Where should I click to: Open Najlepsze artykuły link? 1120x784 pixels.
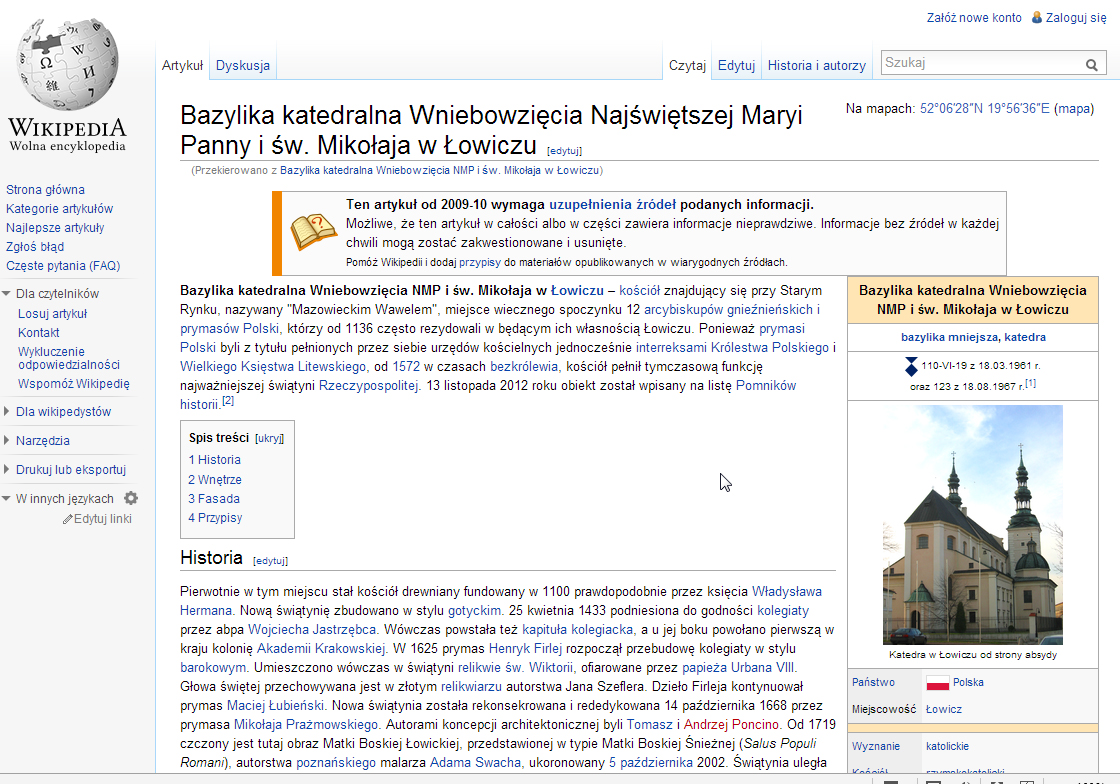[x=55, y=228]
